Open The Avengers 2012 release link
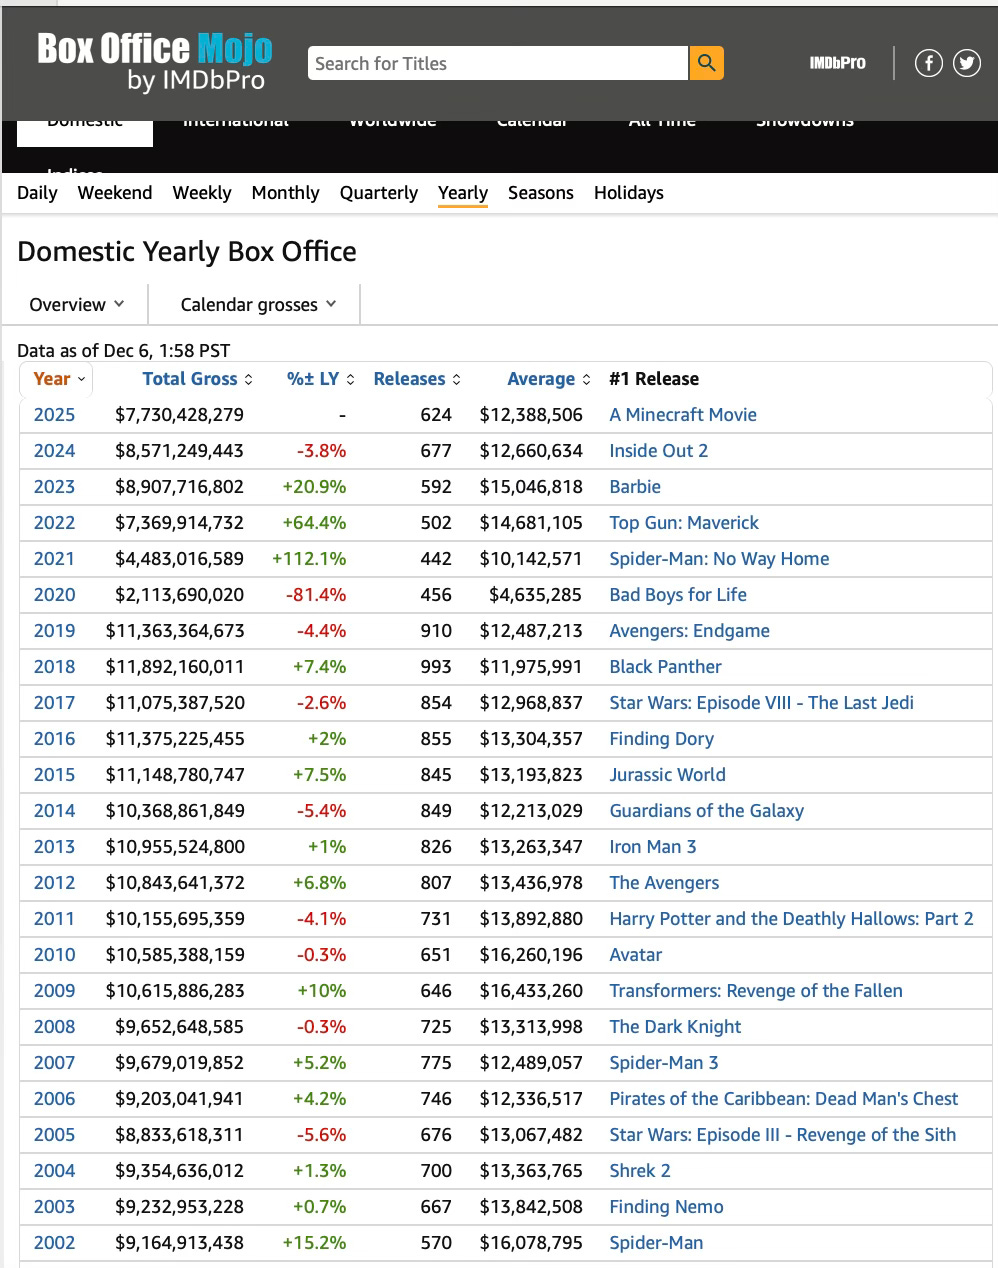998x1268 pixels. pos(664,883)
